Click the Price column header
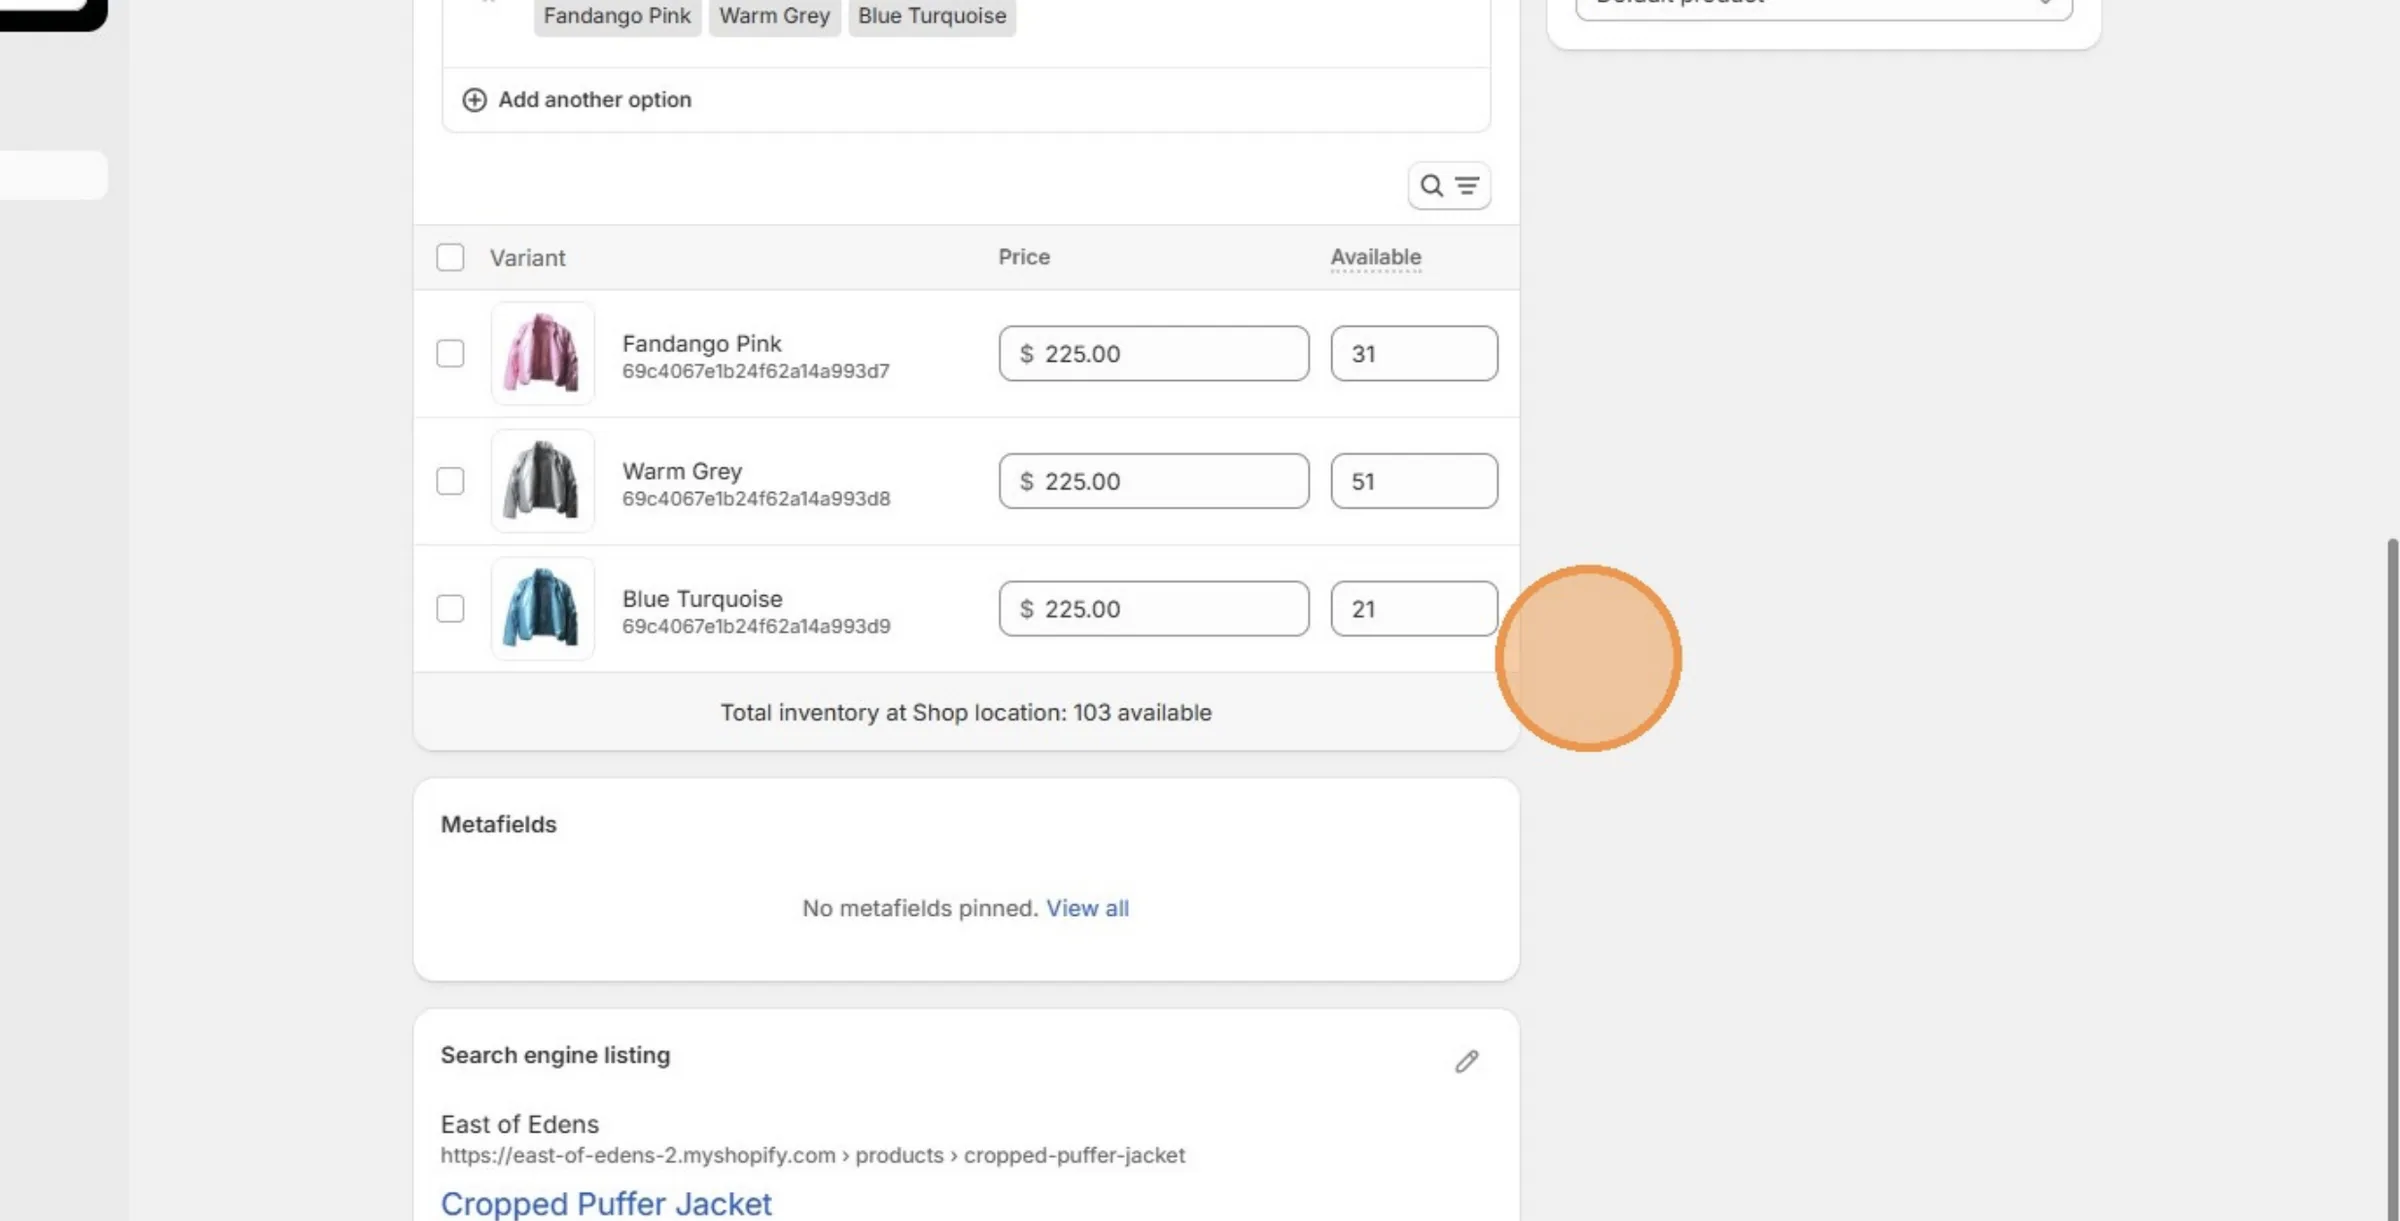 pos(1024,257)
